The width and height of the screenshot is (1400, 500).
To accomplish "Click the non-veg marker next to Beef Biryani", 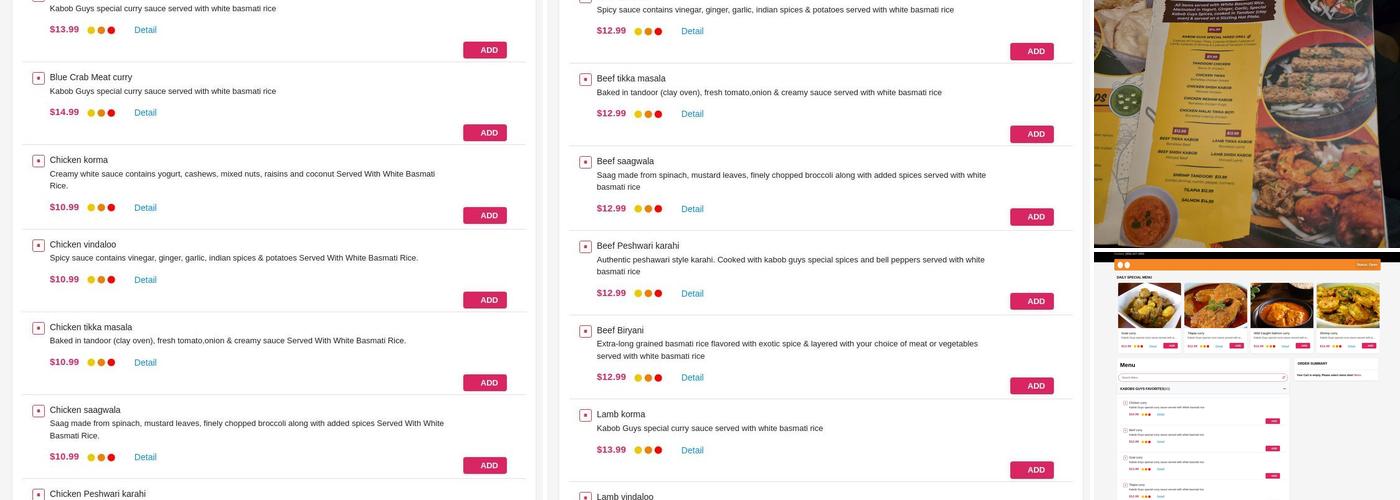I will tap(585, 331).
